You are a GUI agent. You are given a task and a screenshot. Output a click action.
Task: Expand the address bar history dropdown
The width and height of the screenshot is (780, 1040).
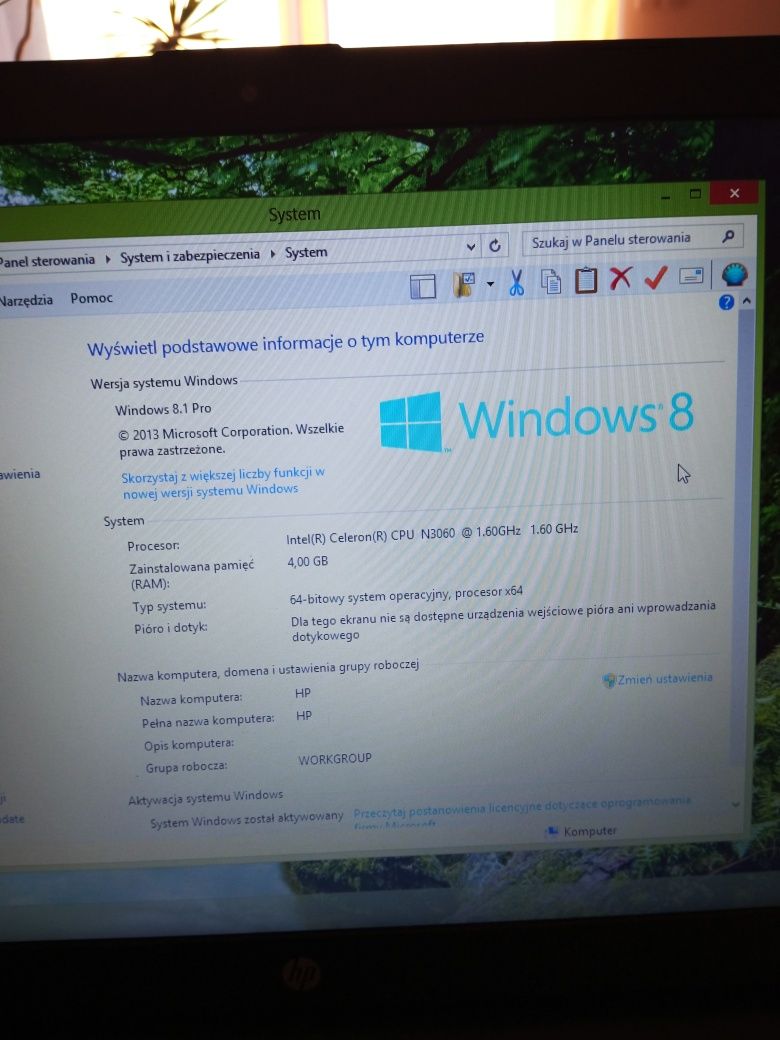click(x=471, y=247)
